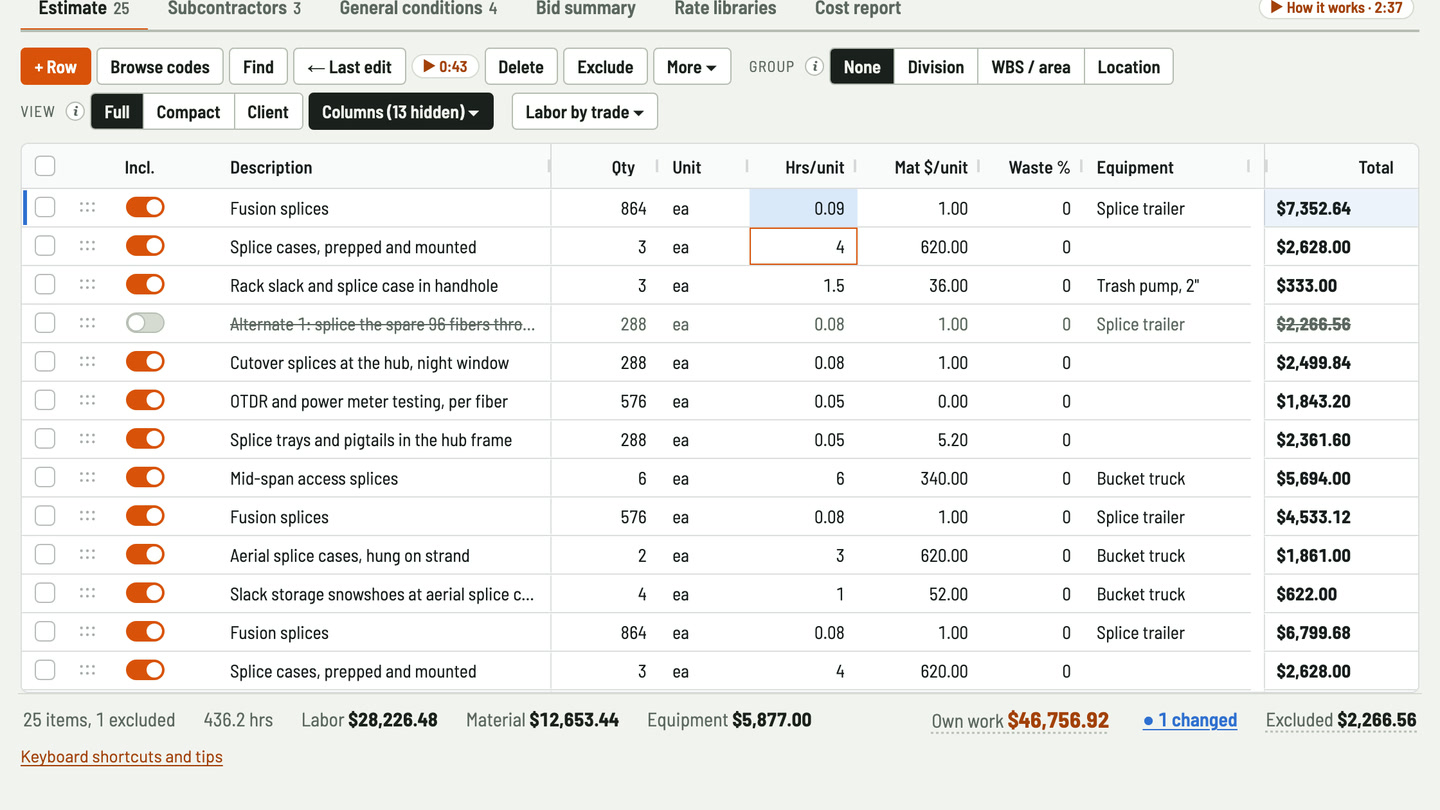Viewport: 1440px width, 810px height.
Task: Select the Full view option
Action: click(x=117, y=112)
